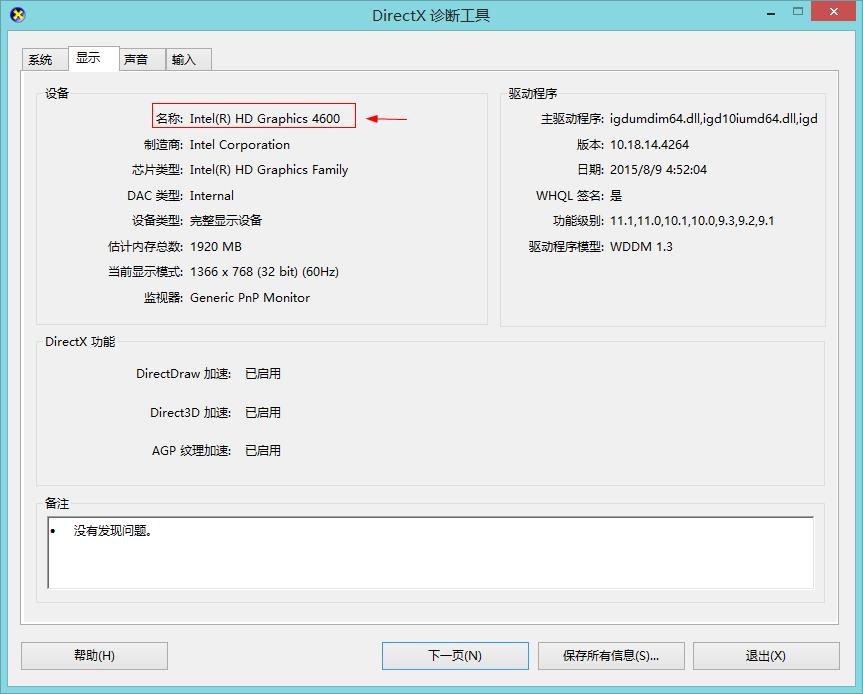Click 保存所有信息(S)... button
863x694 pixels.
(x=611, y=655)
